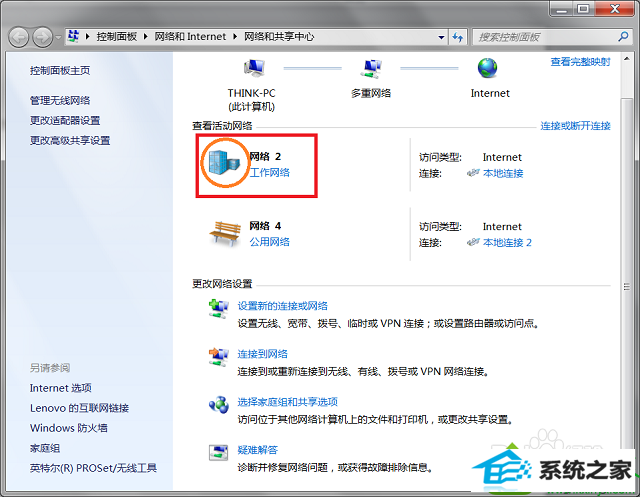Click the Internet globe icon
This screenshot has height=497, width=640.
(x=488, y=68)
